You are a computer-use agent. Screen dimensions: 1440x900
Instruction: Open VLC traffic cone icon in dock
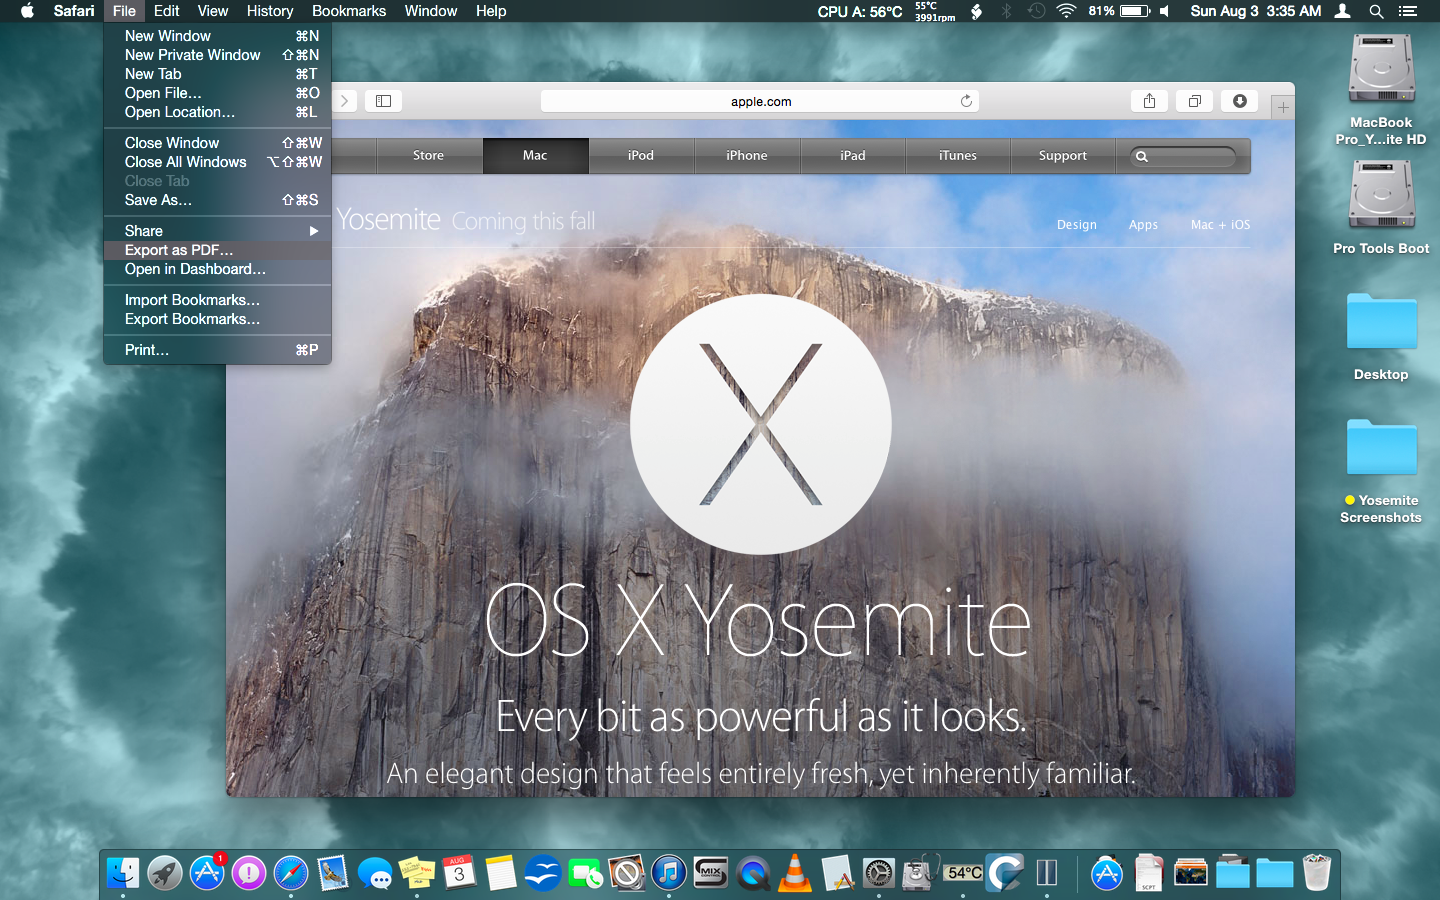point(795,873)
